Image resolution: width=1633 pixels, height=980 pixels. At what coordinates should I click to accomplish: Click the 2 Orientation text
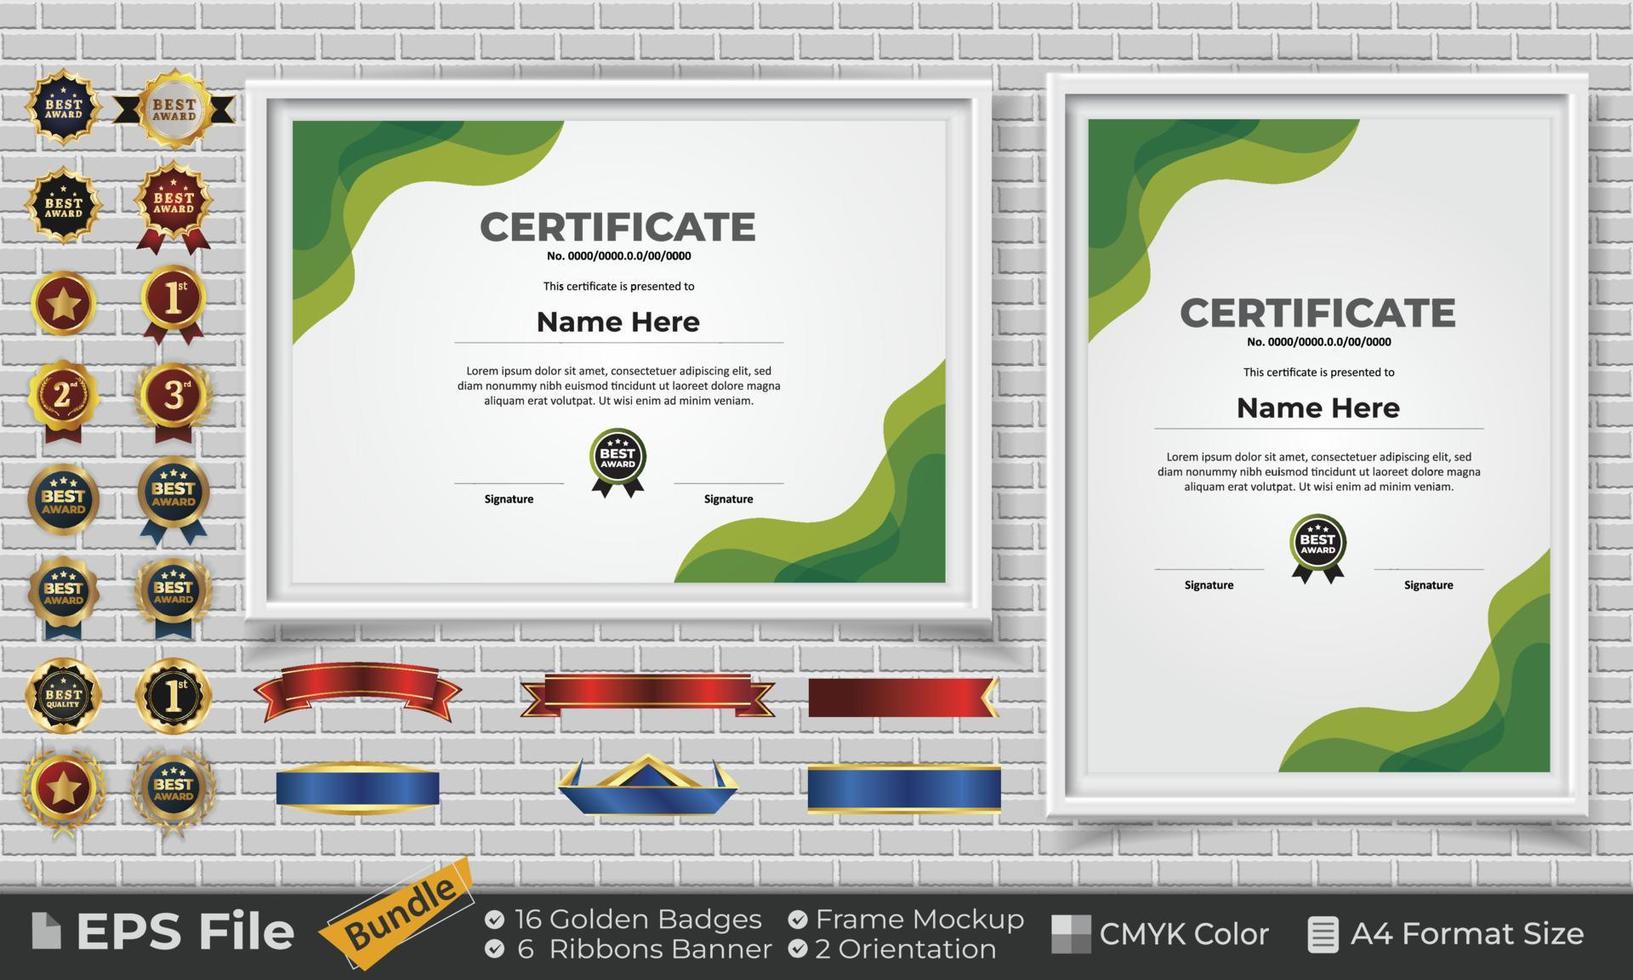pos(906,949)
